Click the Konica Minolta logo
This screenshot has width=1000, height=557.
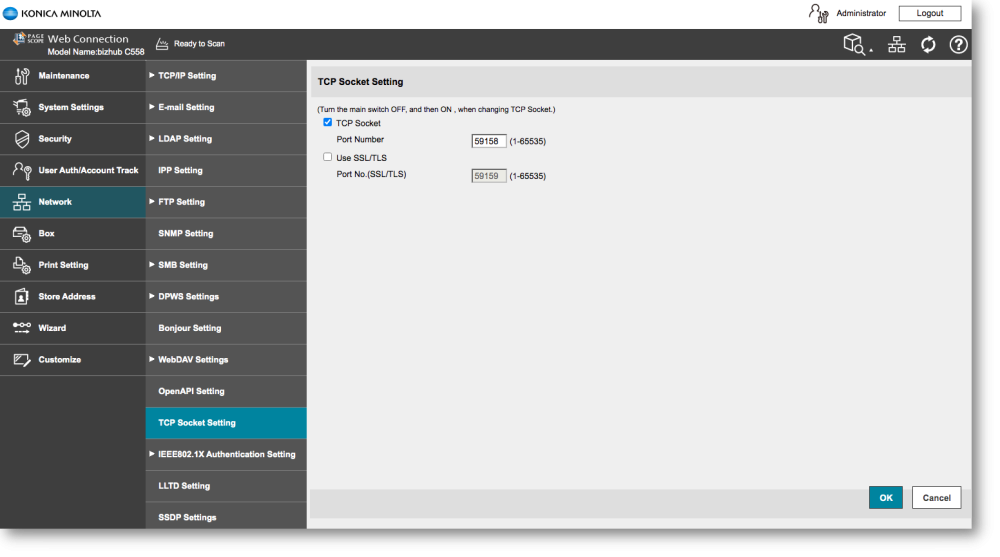(52, 13)
